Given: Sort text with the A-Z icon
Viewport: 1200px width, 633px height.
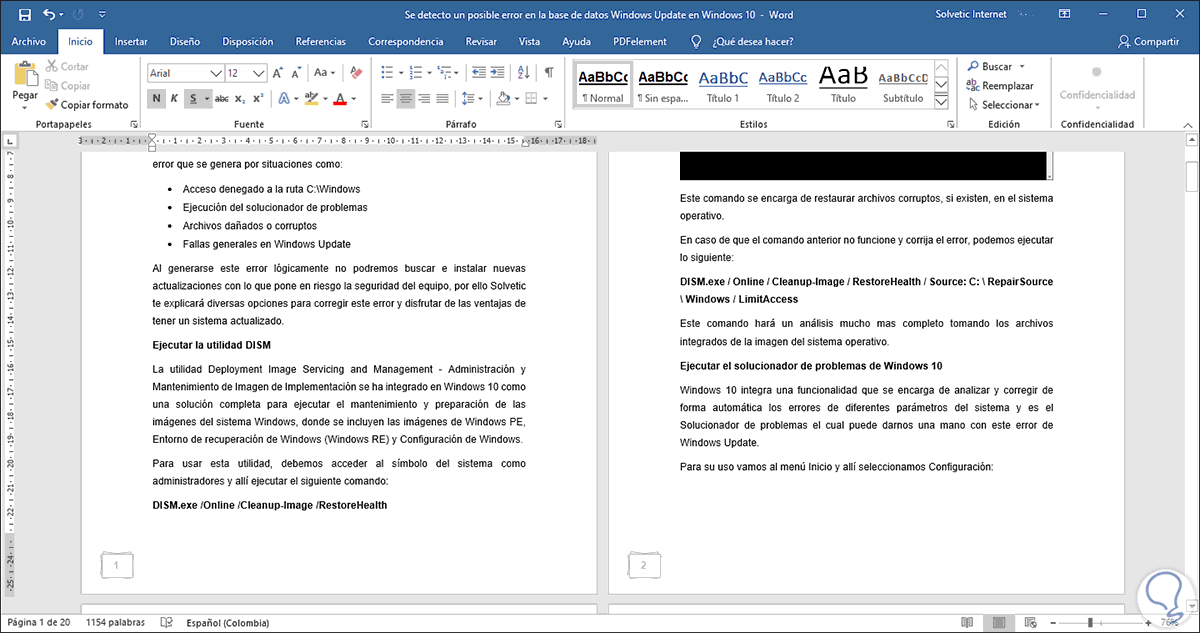Looking at the screenshot, I should (523, 73).
